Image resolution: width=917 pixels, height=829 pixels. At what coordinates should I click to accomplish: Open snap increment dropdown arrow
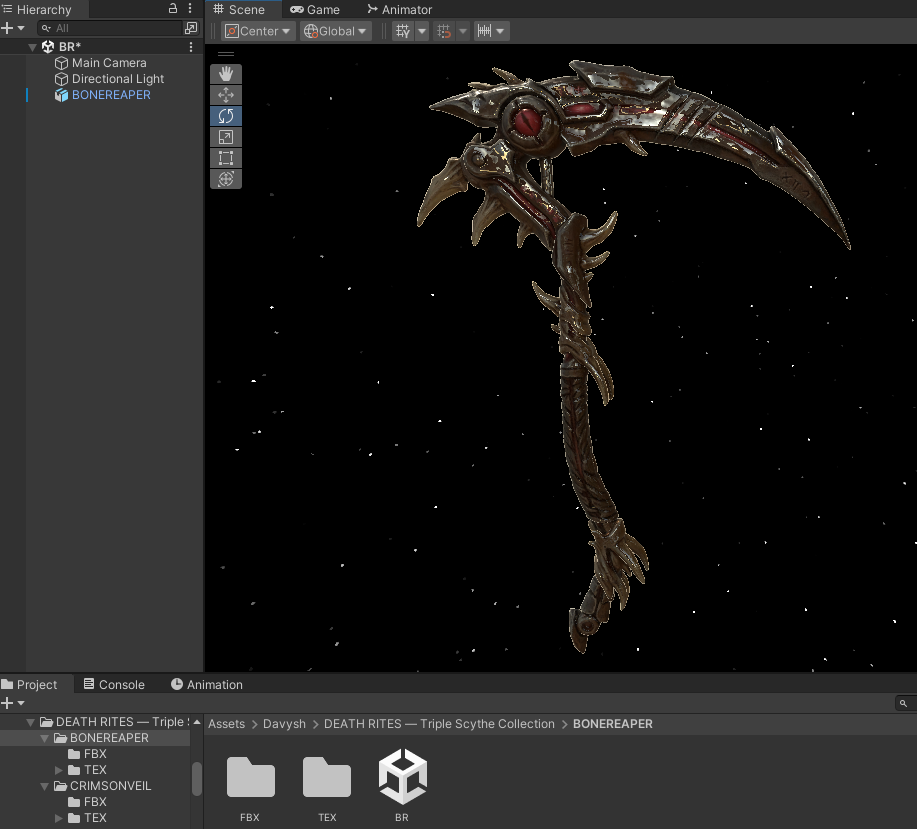(500, 31)
